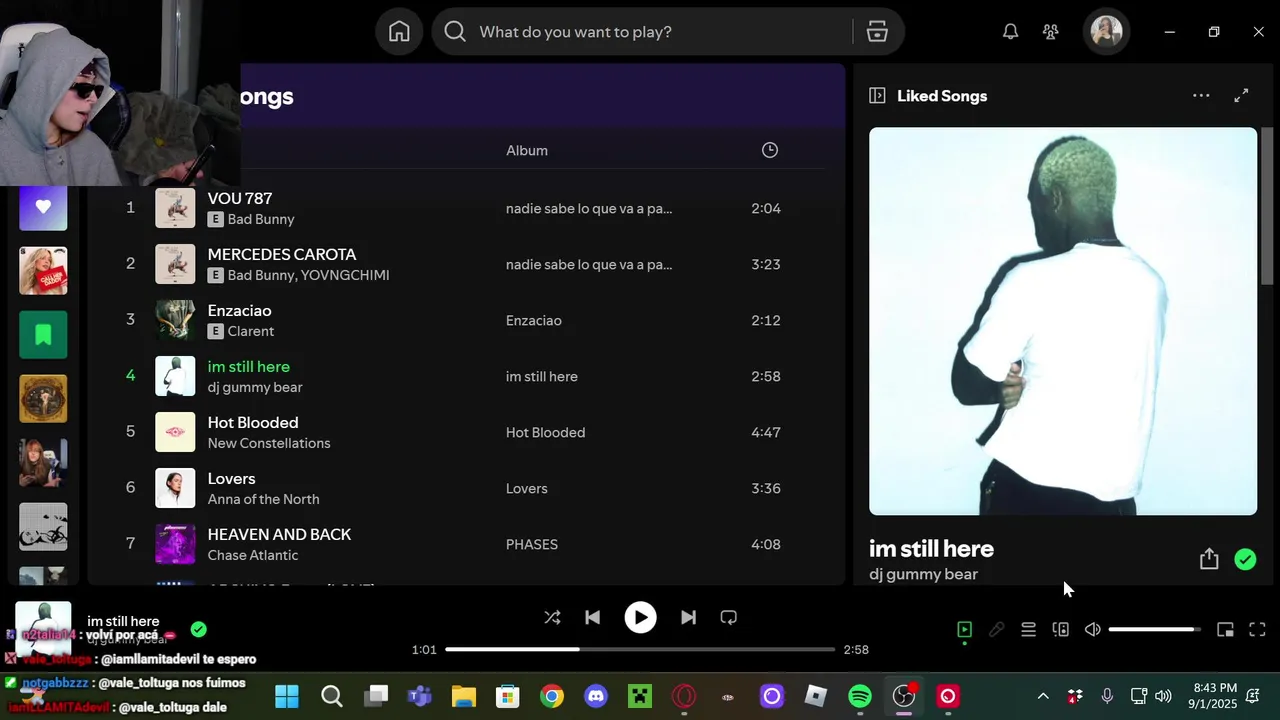Show hidden system tray icons

[x=1042, y=696]
